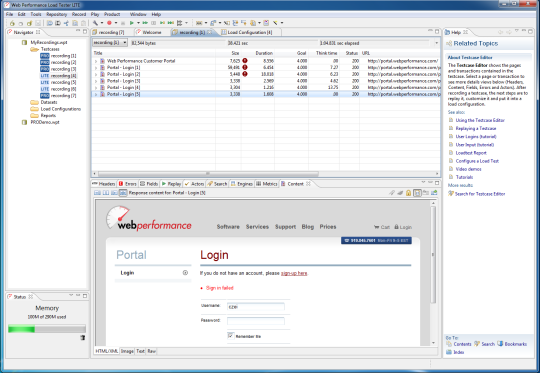Select Load Configurations folder in Navigator
Viewport: 540px width, 373px height.
coord(61,109)
